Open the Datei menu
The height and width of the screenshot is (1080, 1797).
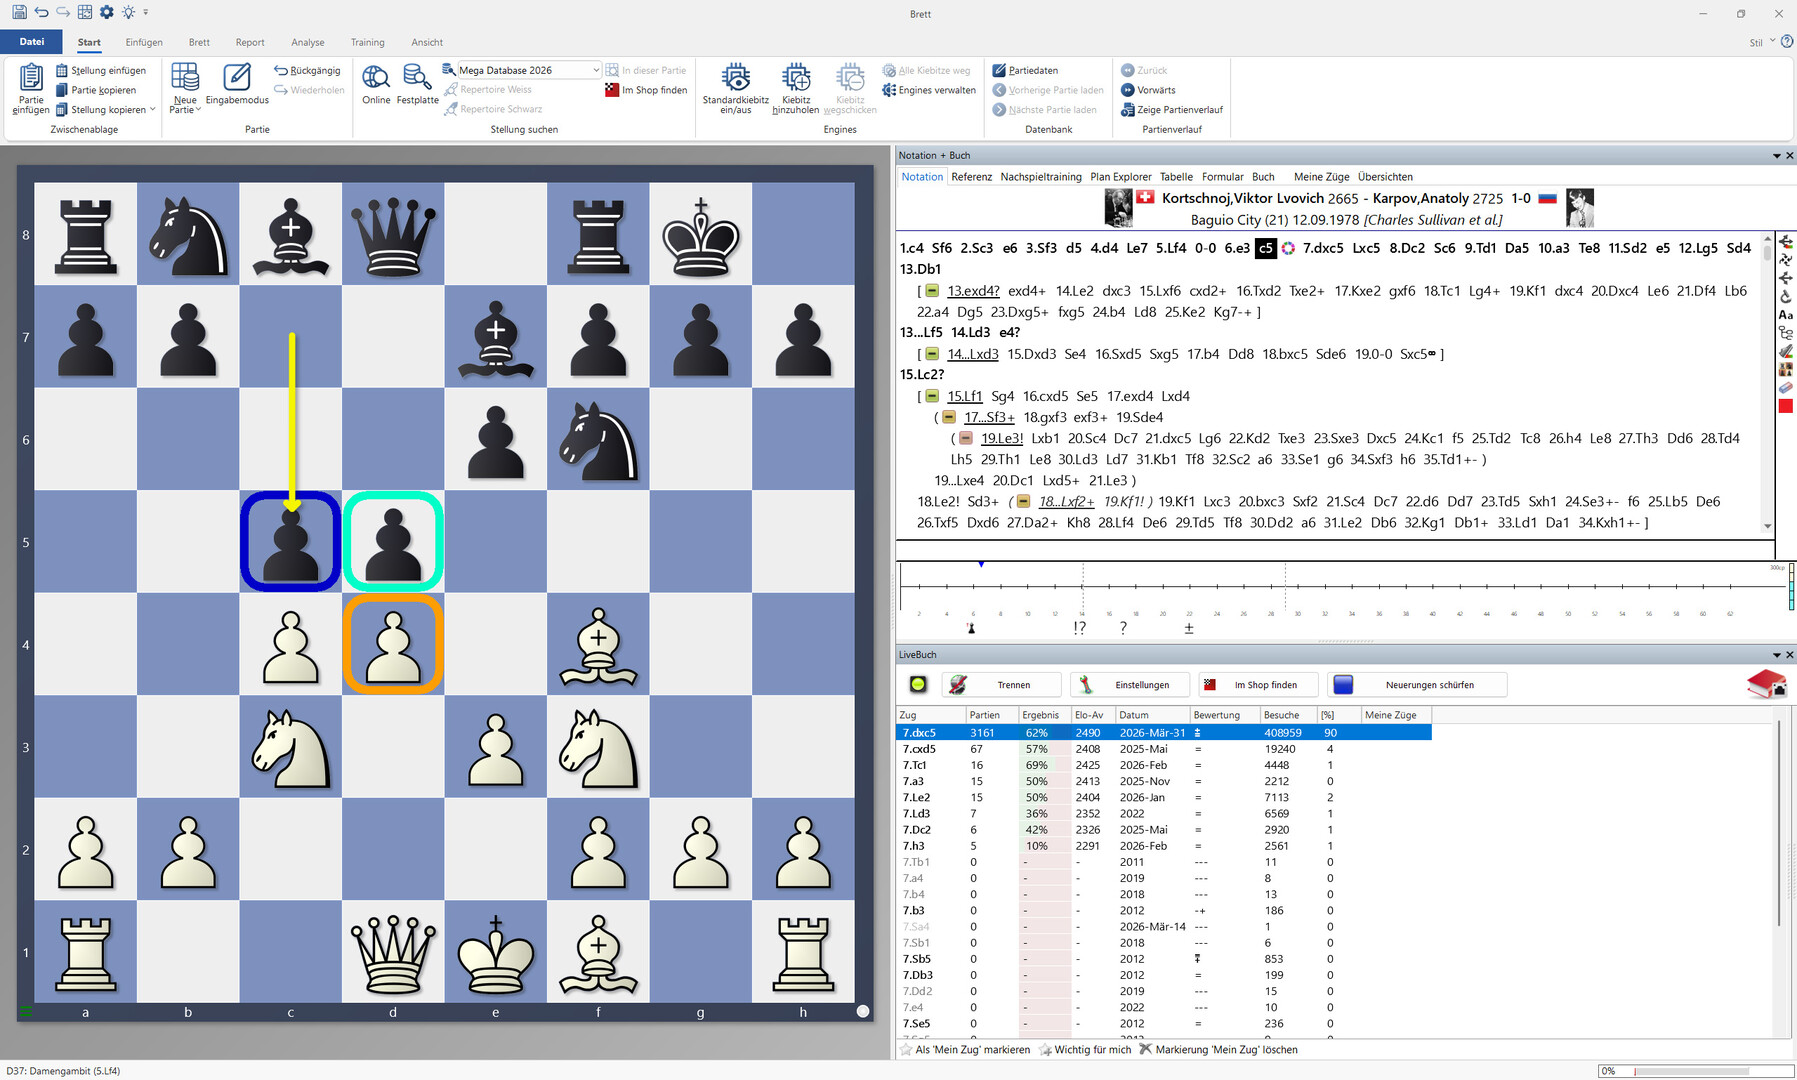(x=32, y=42)
